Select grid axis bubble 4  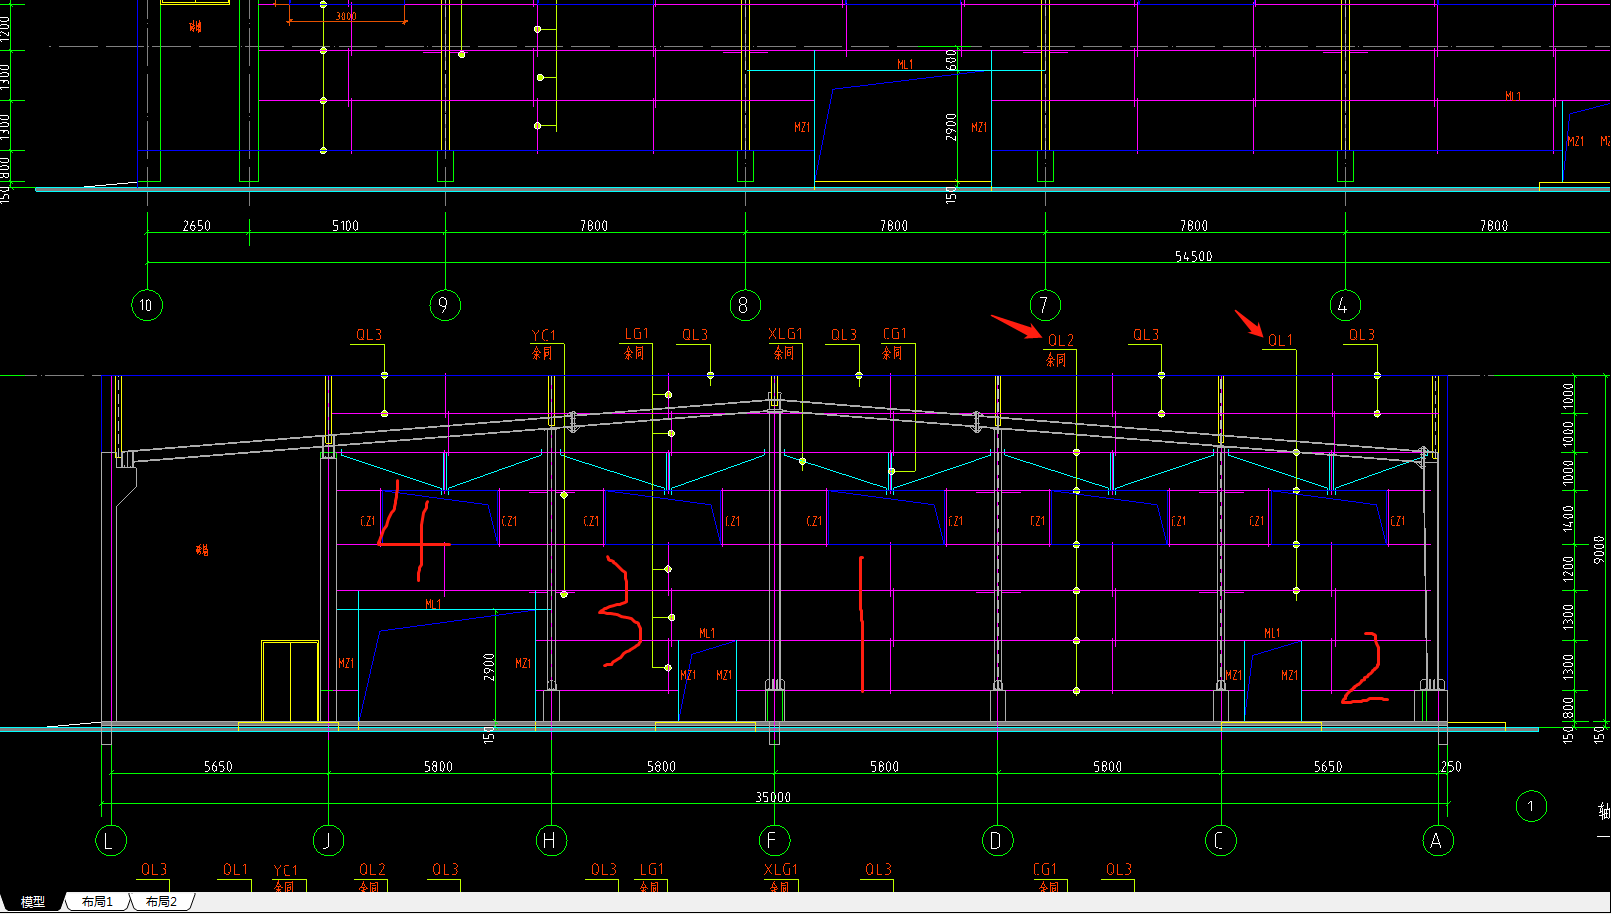click(1345, 305)
